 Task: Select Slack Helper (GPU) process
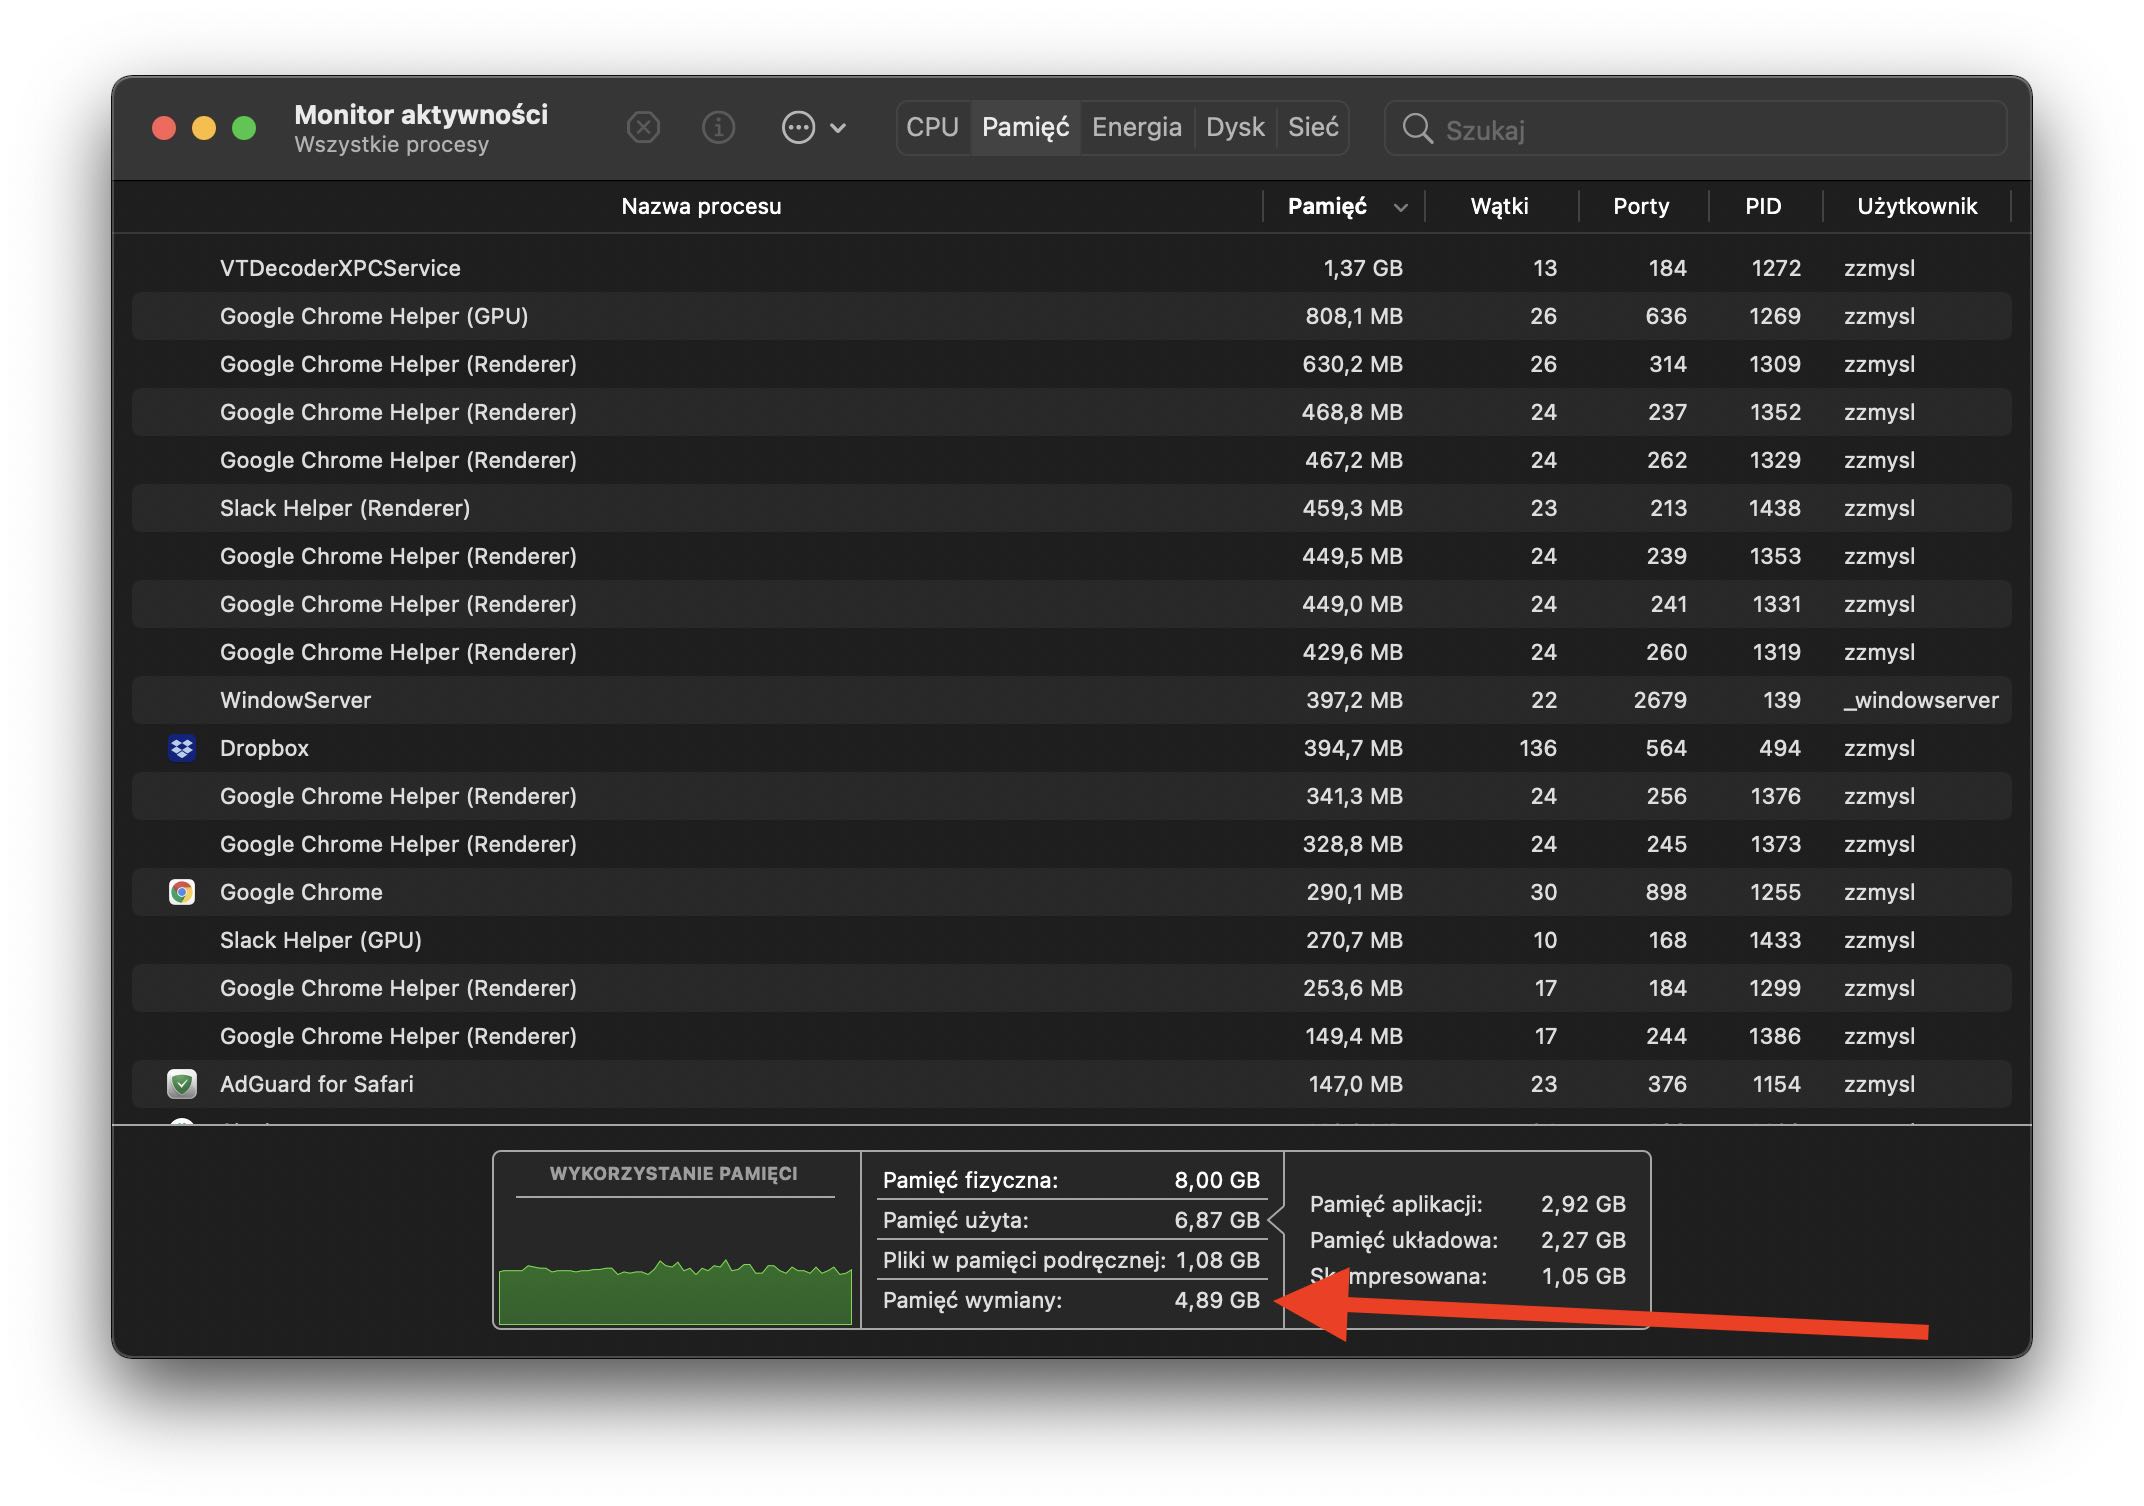[x=1072, y=940]
